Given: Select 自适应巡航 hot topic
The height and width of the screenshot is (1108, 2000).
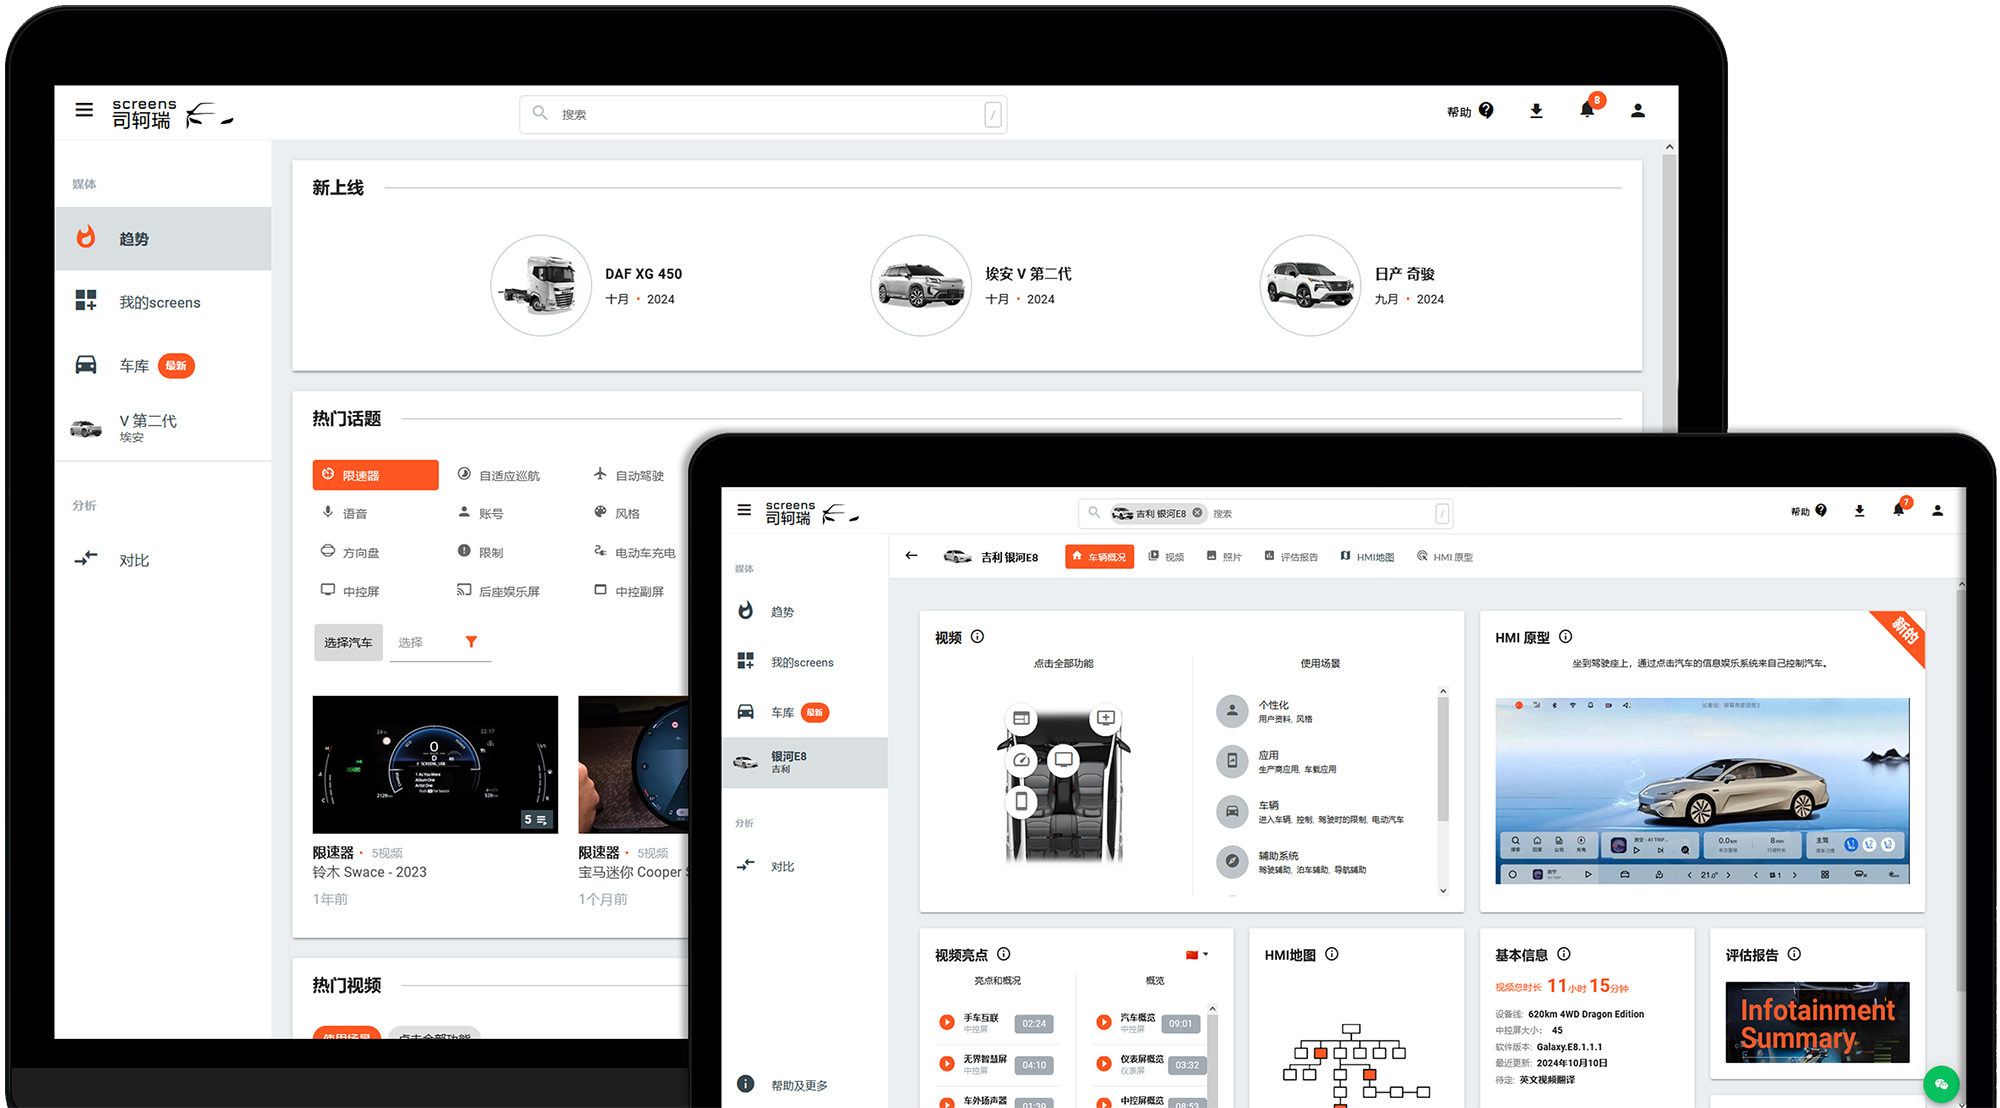Looking at the screenshot, I should 499,475.
